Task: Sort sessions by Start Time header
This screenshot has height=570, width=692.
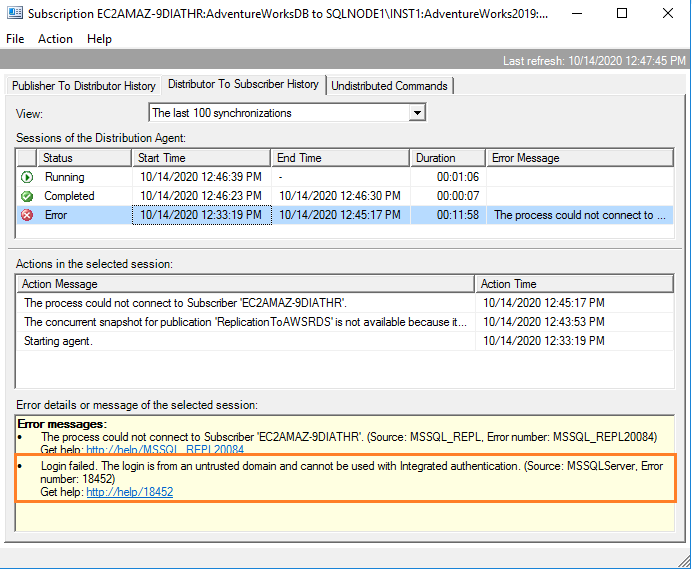Action: (x=201, y=158)
